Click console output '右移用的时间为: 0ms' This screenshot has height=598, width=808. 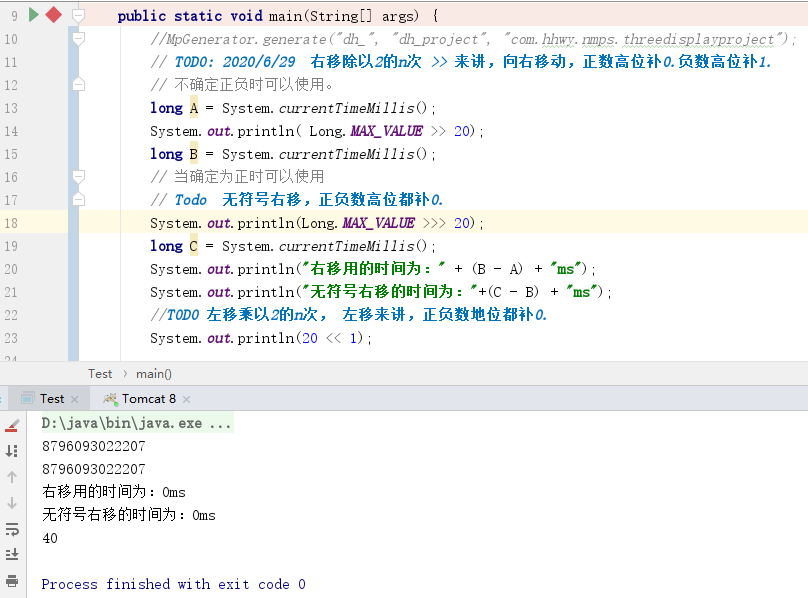[114, 492]
